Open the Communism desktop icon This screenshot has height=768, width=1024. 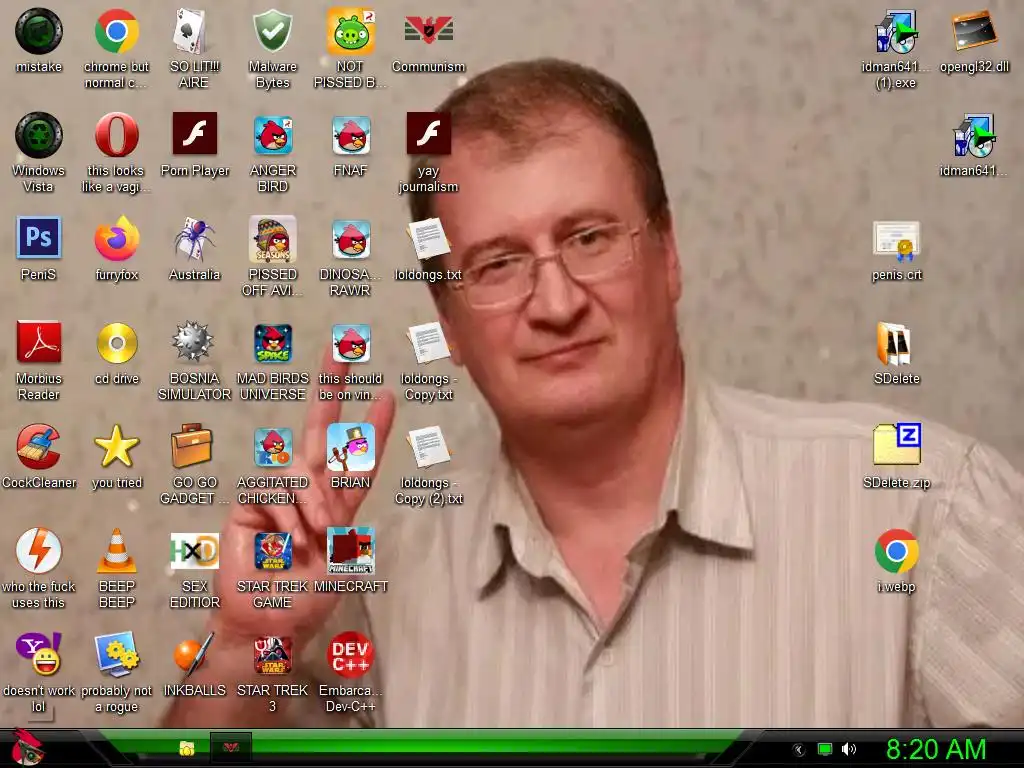(428, 31)
